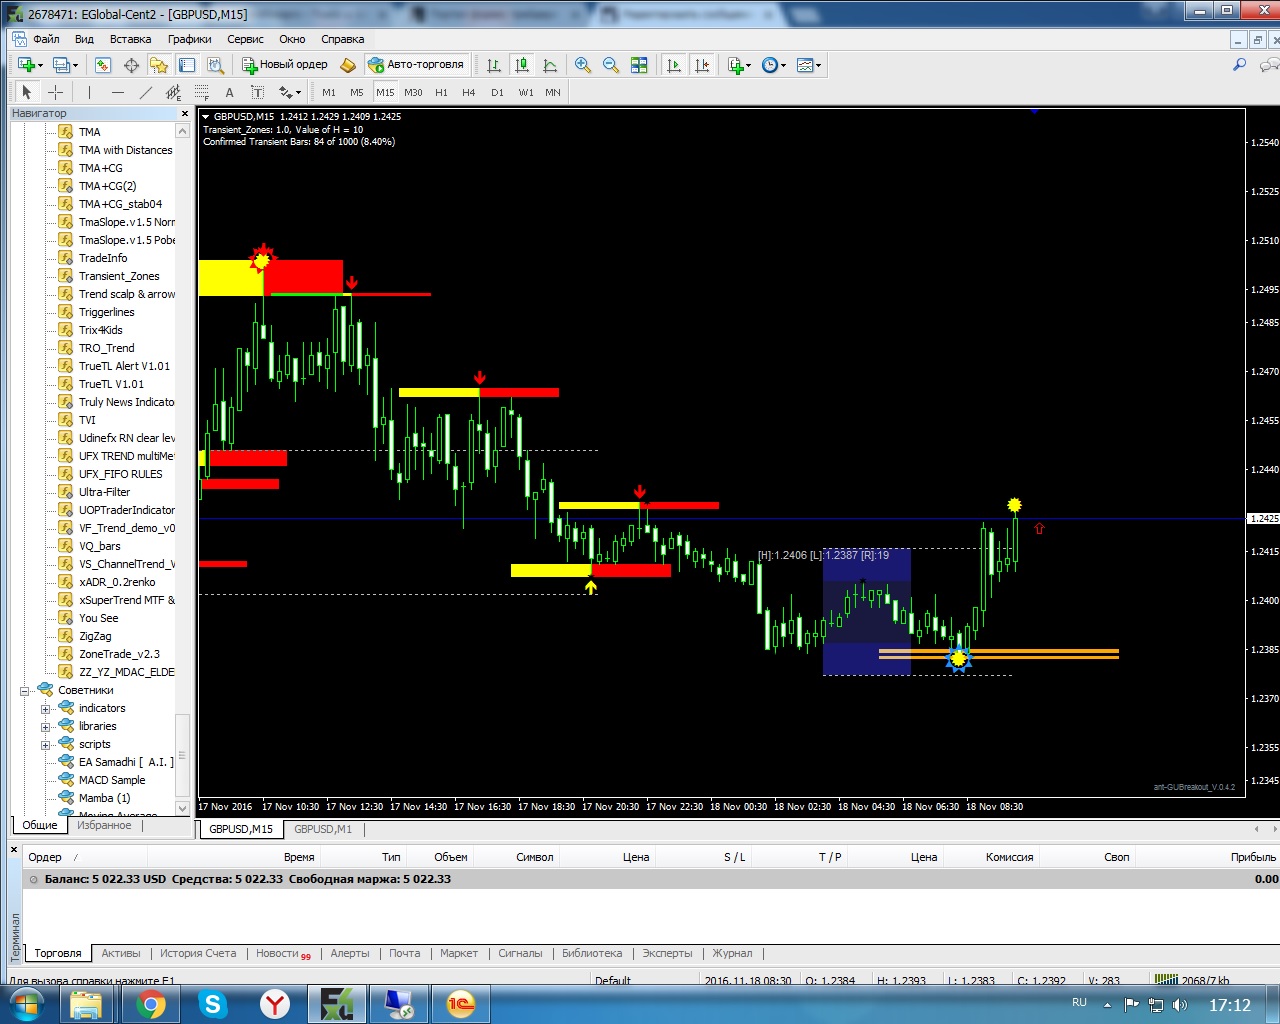This screenshot has height=1024, width=1280.
Task: Open the Market Watch icon
Action: [x=102, y=65]
